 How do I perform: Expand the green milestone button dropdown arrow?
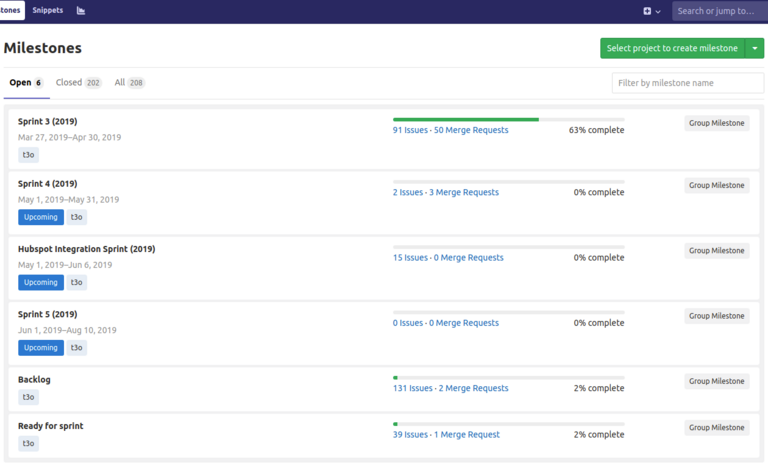pos(755,48)
